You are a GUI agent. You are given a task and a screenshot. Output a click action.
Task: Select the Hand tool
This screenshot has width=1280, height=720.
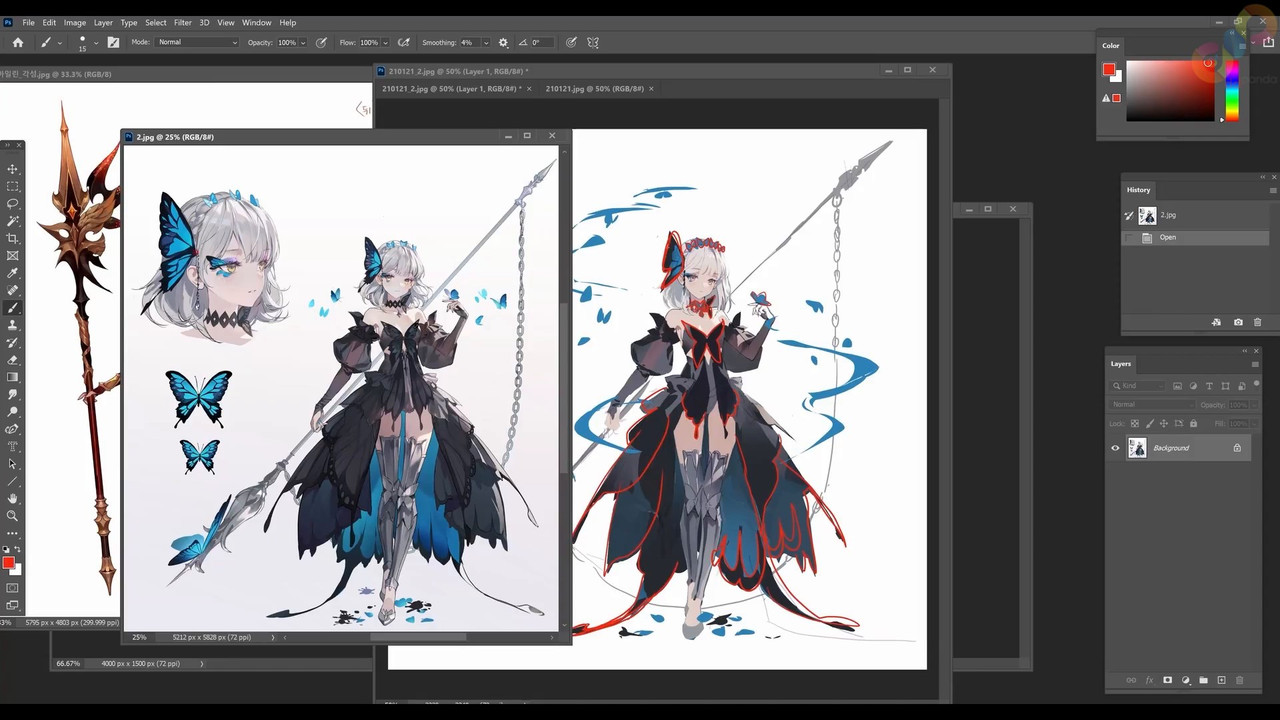[12, 498]
